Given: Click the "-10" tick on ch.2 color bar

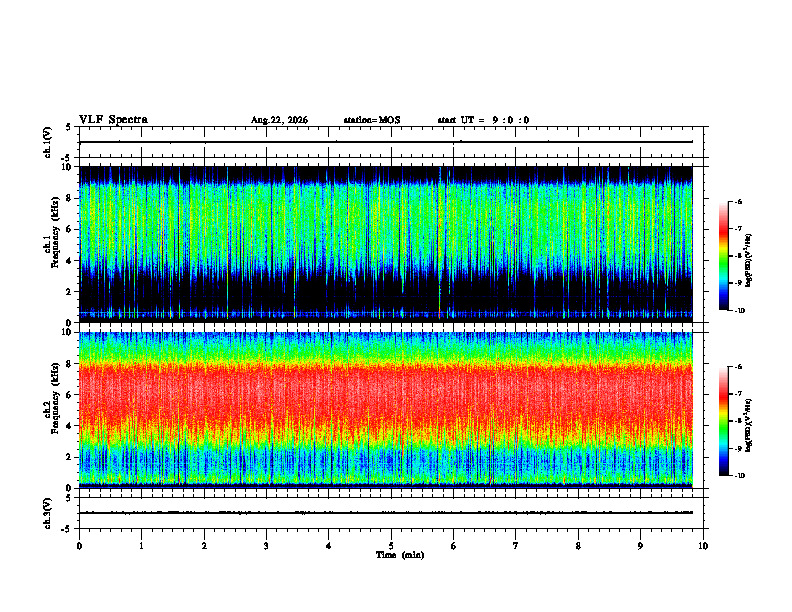Looking at the screenshot, I should point(739,476).
